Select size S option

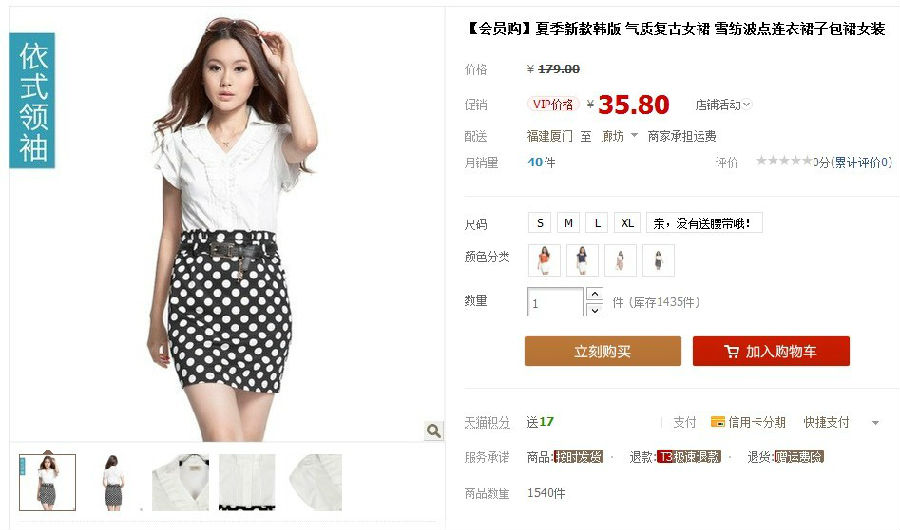click(x=540, y=223)
